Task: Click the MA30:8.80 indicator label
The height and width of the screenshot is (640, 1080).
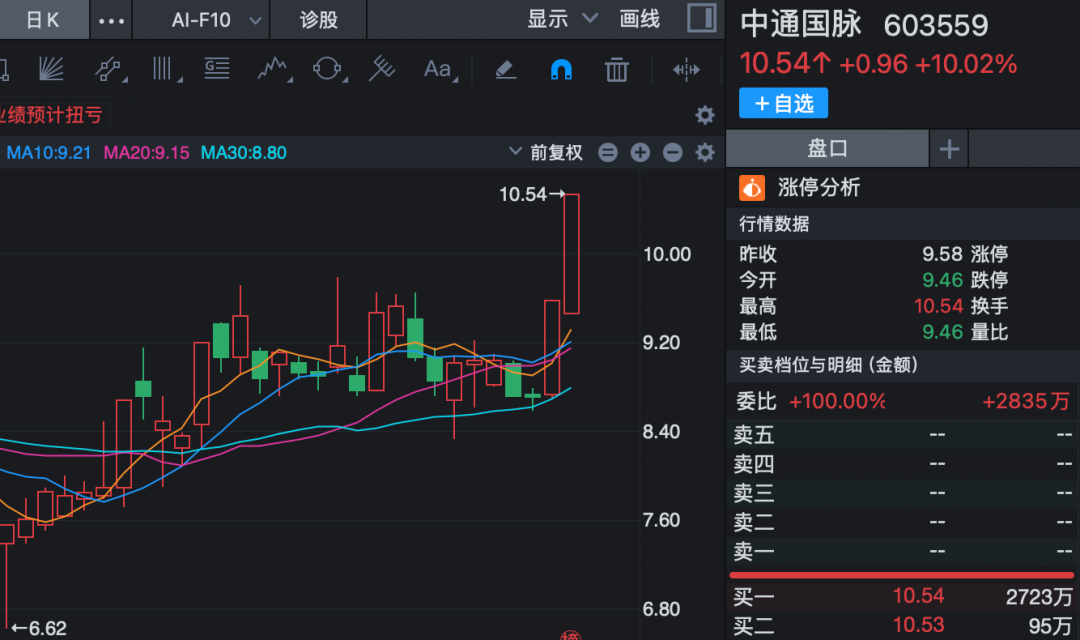Action: click(243, 153)
